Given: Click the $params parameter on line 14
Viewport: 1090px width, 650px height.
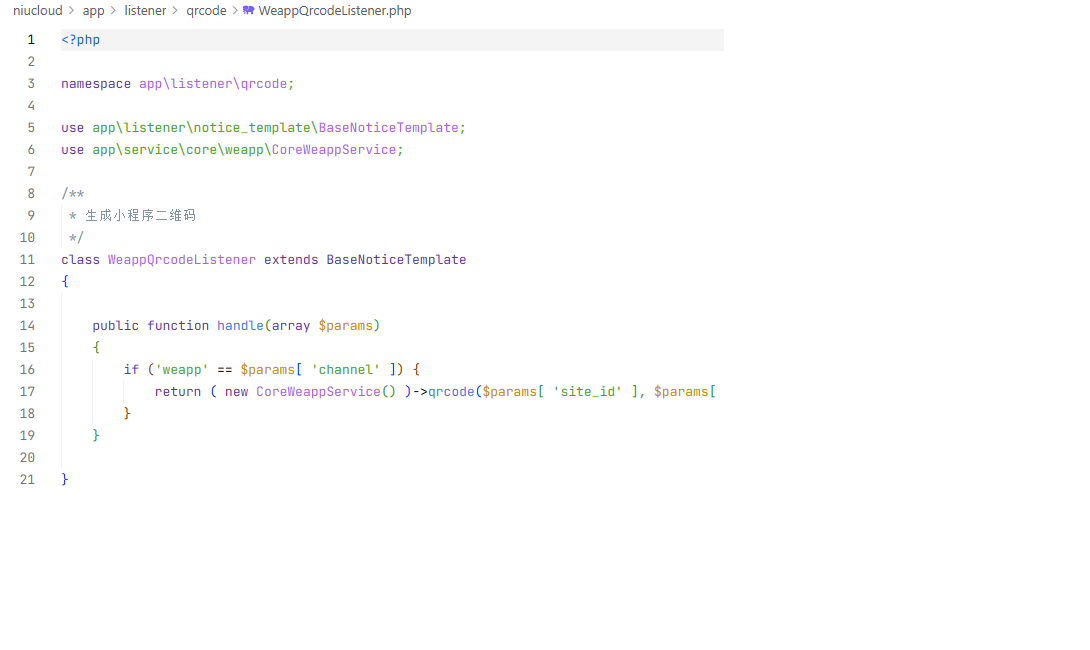Looking at the screenshot, I should (345, 325).
